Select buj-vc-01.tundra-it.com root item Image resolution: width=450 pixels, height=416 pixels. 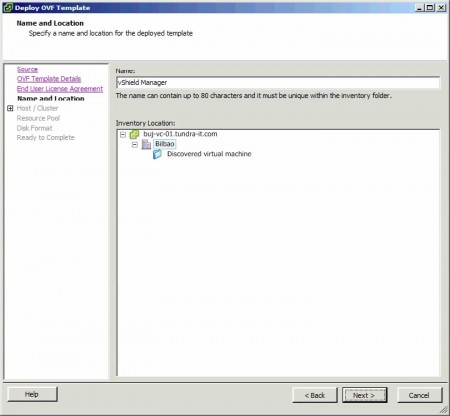180,134
